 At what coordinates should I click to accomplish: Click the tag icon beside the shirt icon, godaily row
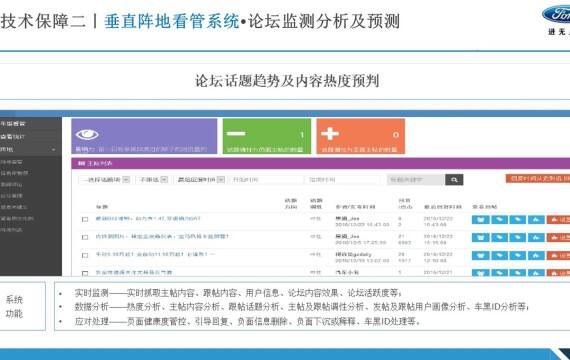pyautogui.click(x=499, y=255)
